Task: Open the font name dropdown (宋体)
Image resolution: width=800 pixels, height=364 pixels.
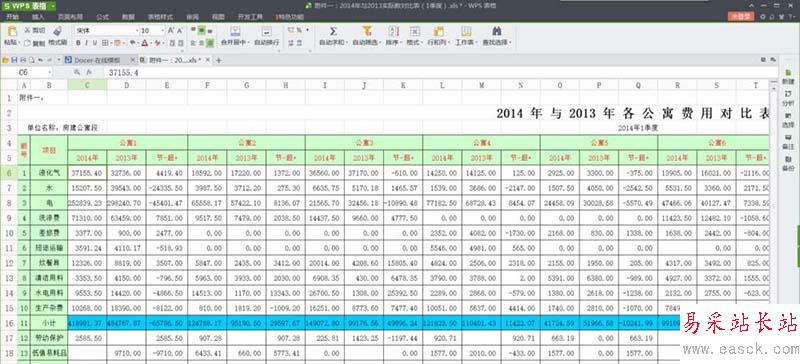Action: 136,31
